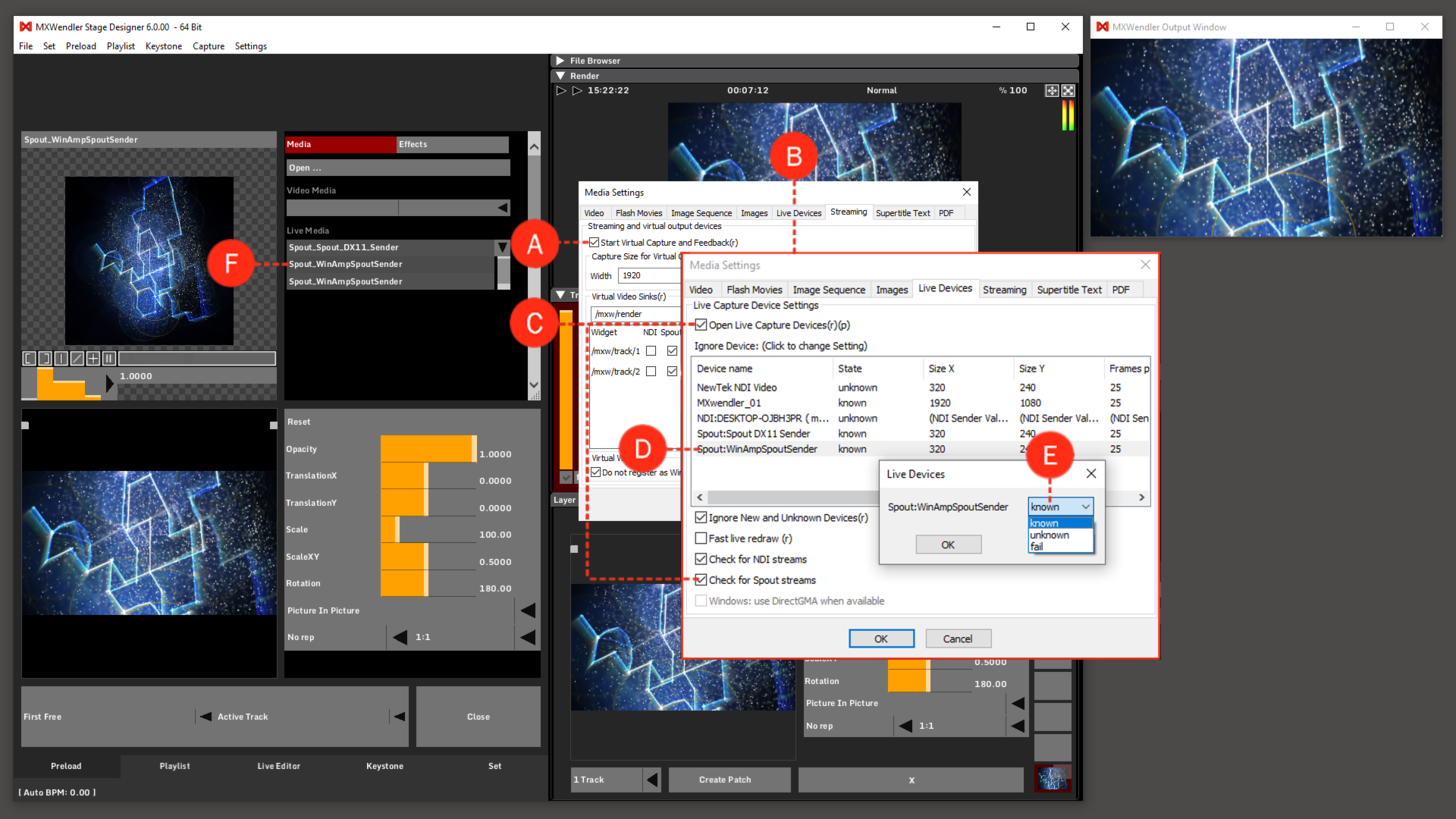1456x819 pixels.
Task: Click the plus icon under the Spout preview
Action: [93, 358]
